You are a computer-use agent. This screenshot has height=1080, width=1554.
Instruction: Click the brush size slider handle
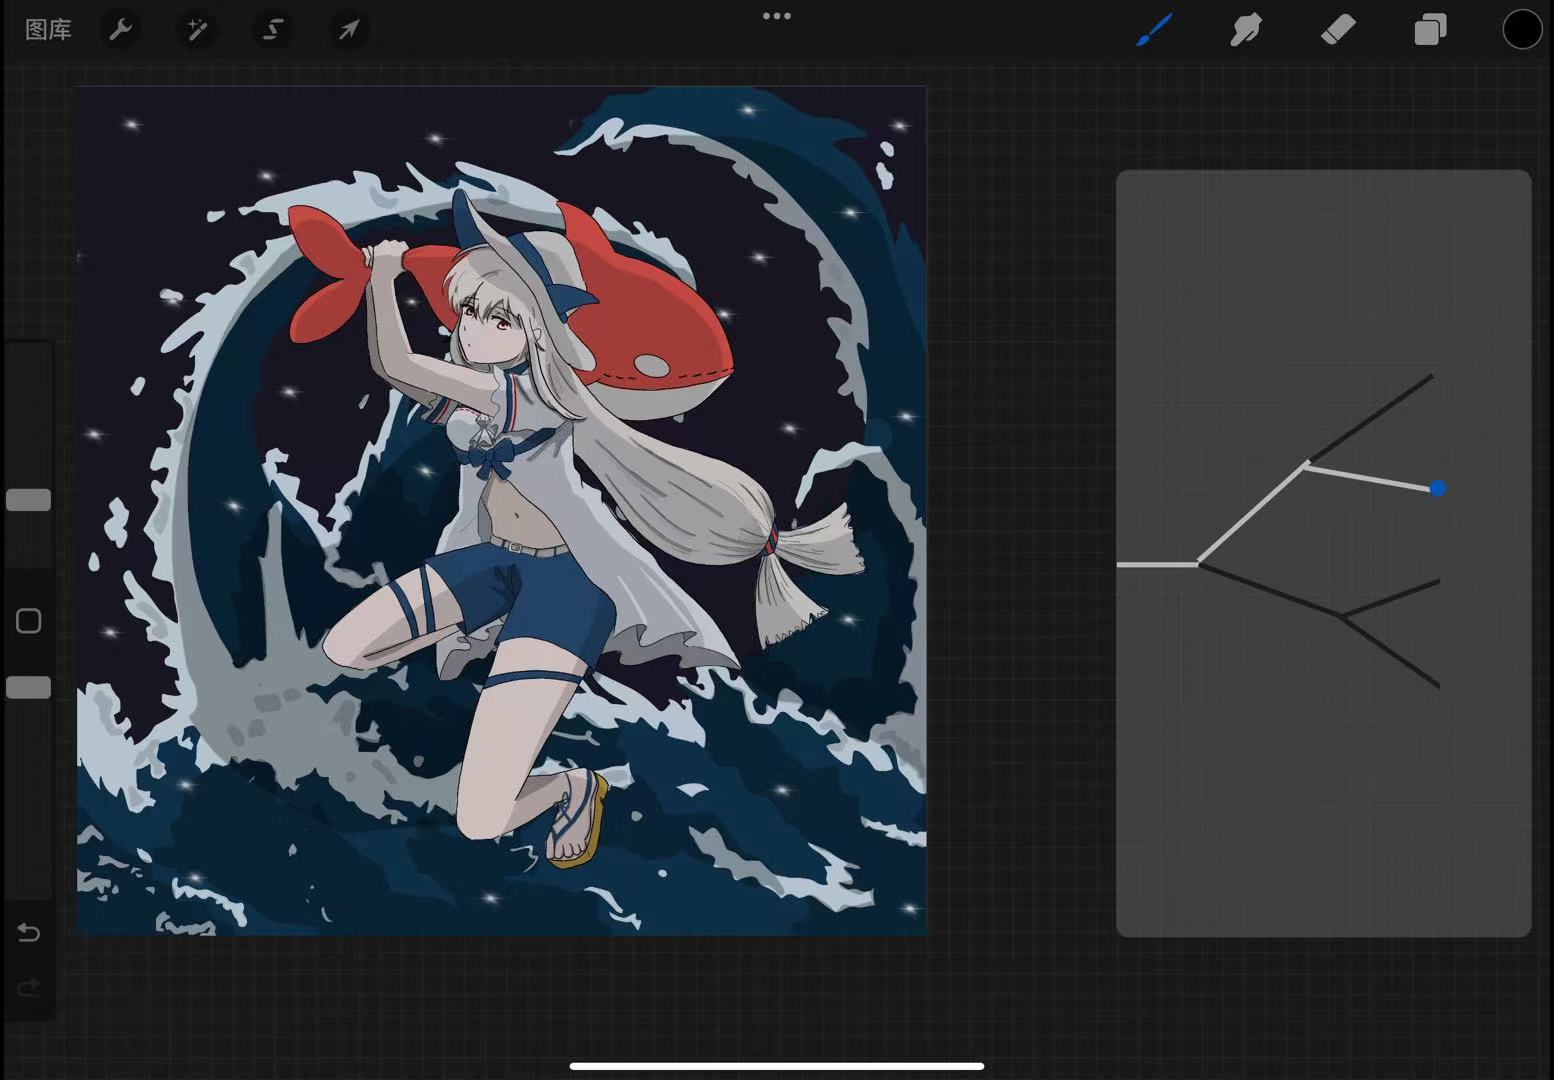[28, 500]
